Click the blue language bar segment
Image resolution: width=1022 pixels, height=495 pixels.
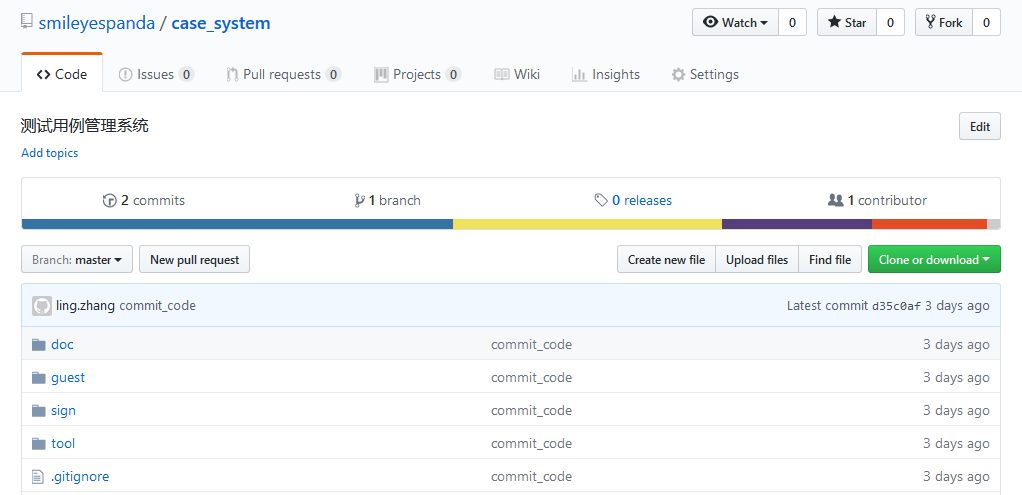[x=237, y=224]
